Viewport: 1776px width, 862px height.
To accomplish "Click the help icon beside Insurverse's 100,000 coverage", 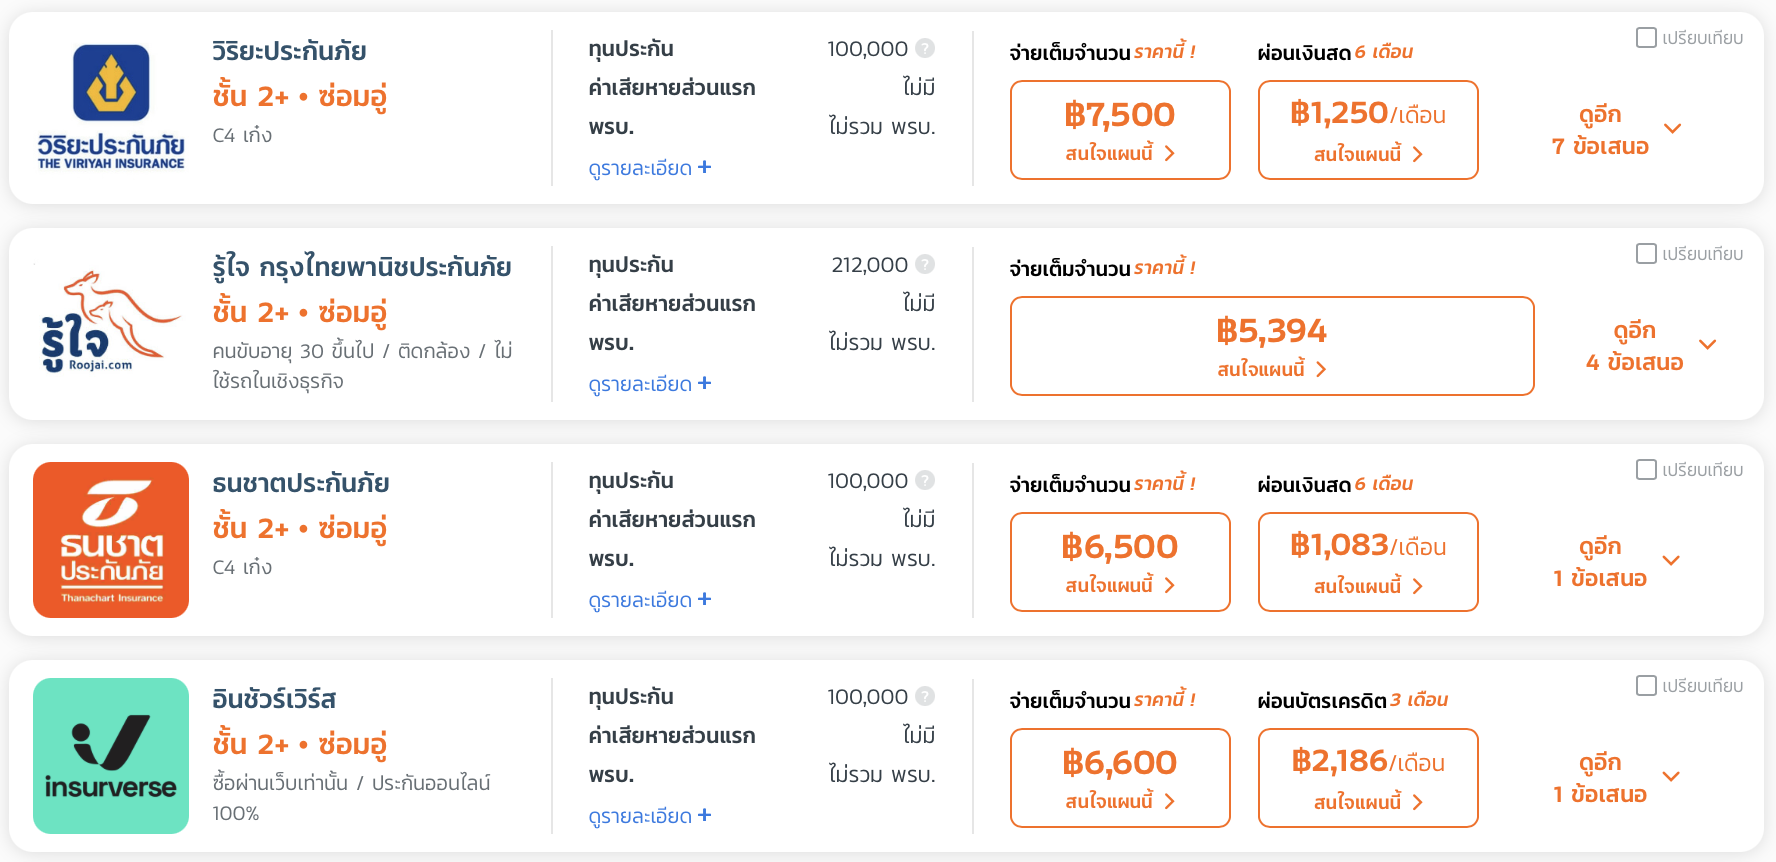I will pyautogui.click(x=925, y=697).
